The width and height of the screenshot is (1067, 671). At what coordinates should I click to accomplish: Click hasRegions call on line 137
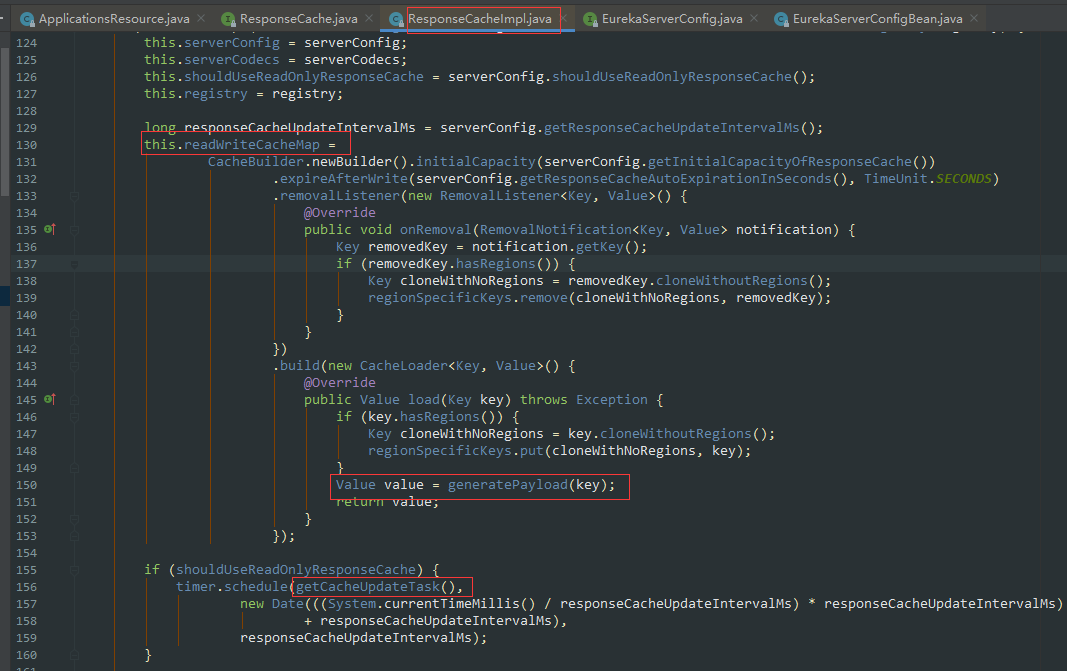point(495,263)
